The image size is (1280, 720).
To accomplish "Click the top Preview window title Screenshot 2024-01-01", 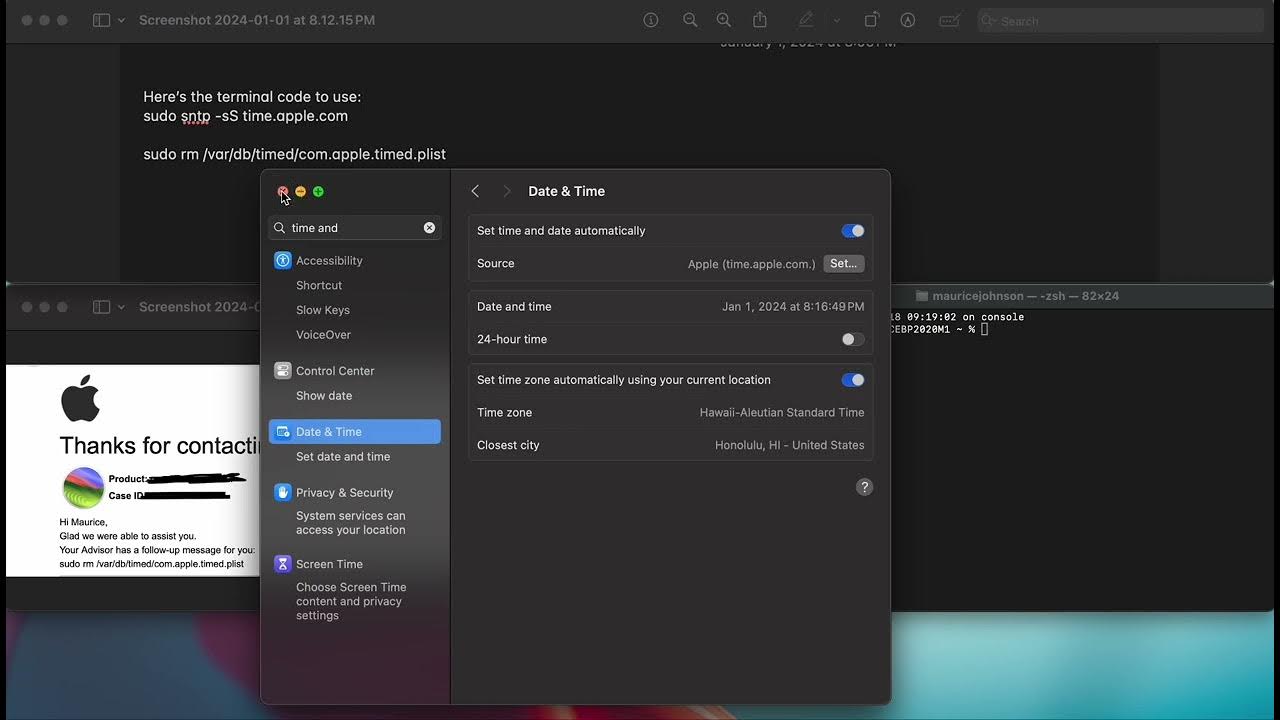I will pyautogui.click(x=257, y=20).
